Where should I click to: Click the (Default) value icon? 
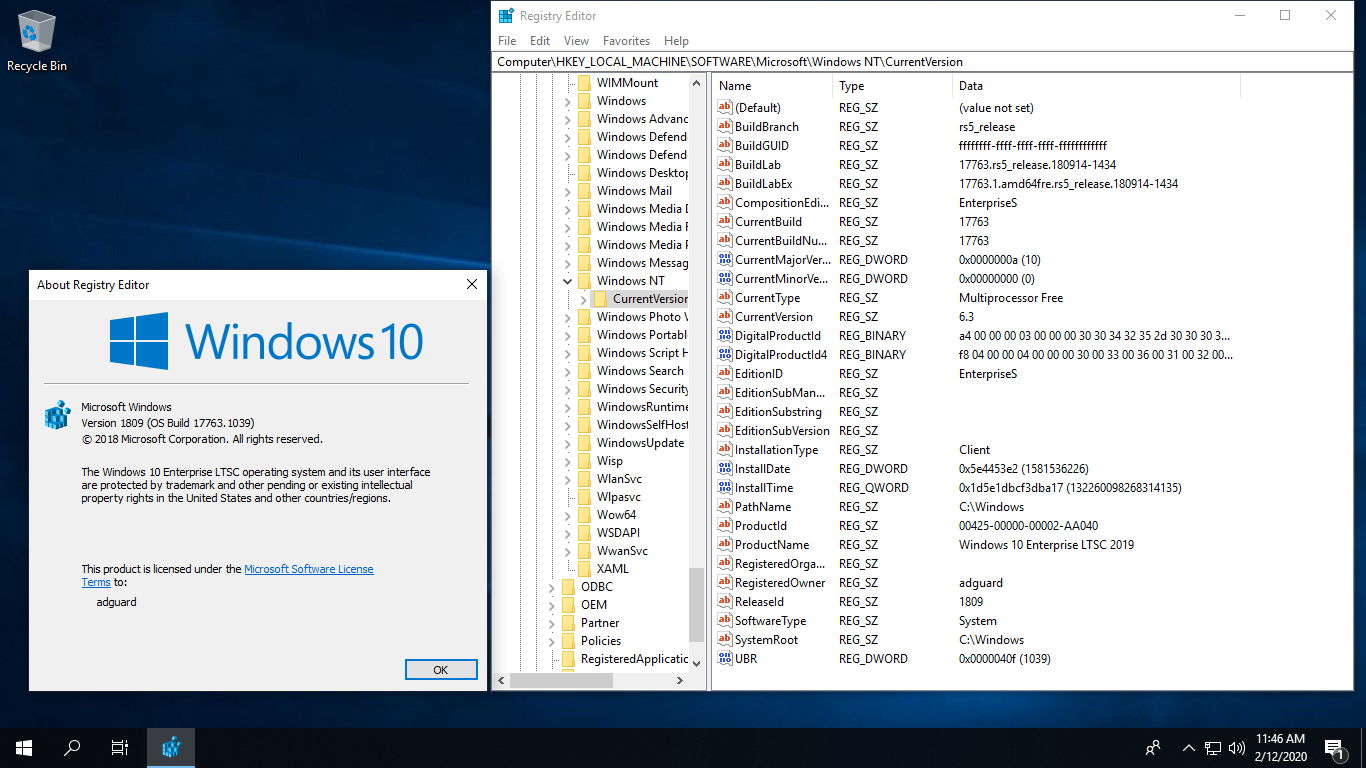725,108
